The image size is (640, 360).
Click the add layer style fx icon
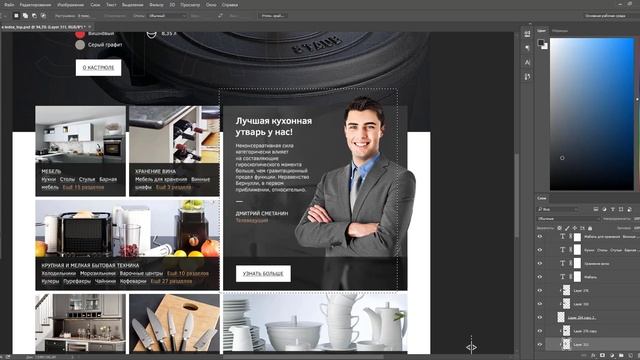[594, 356]
